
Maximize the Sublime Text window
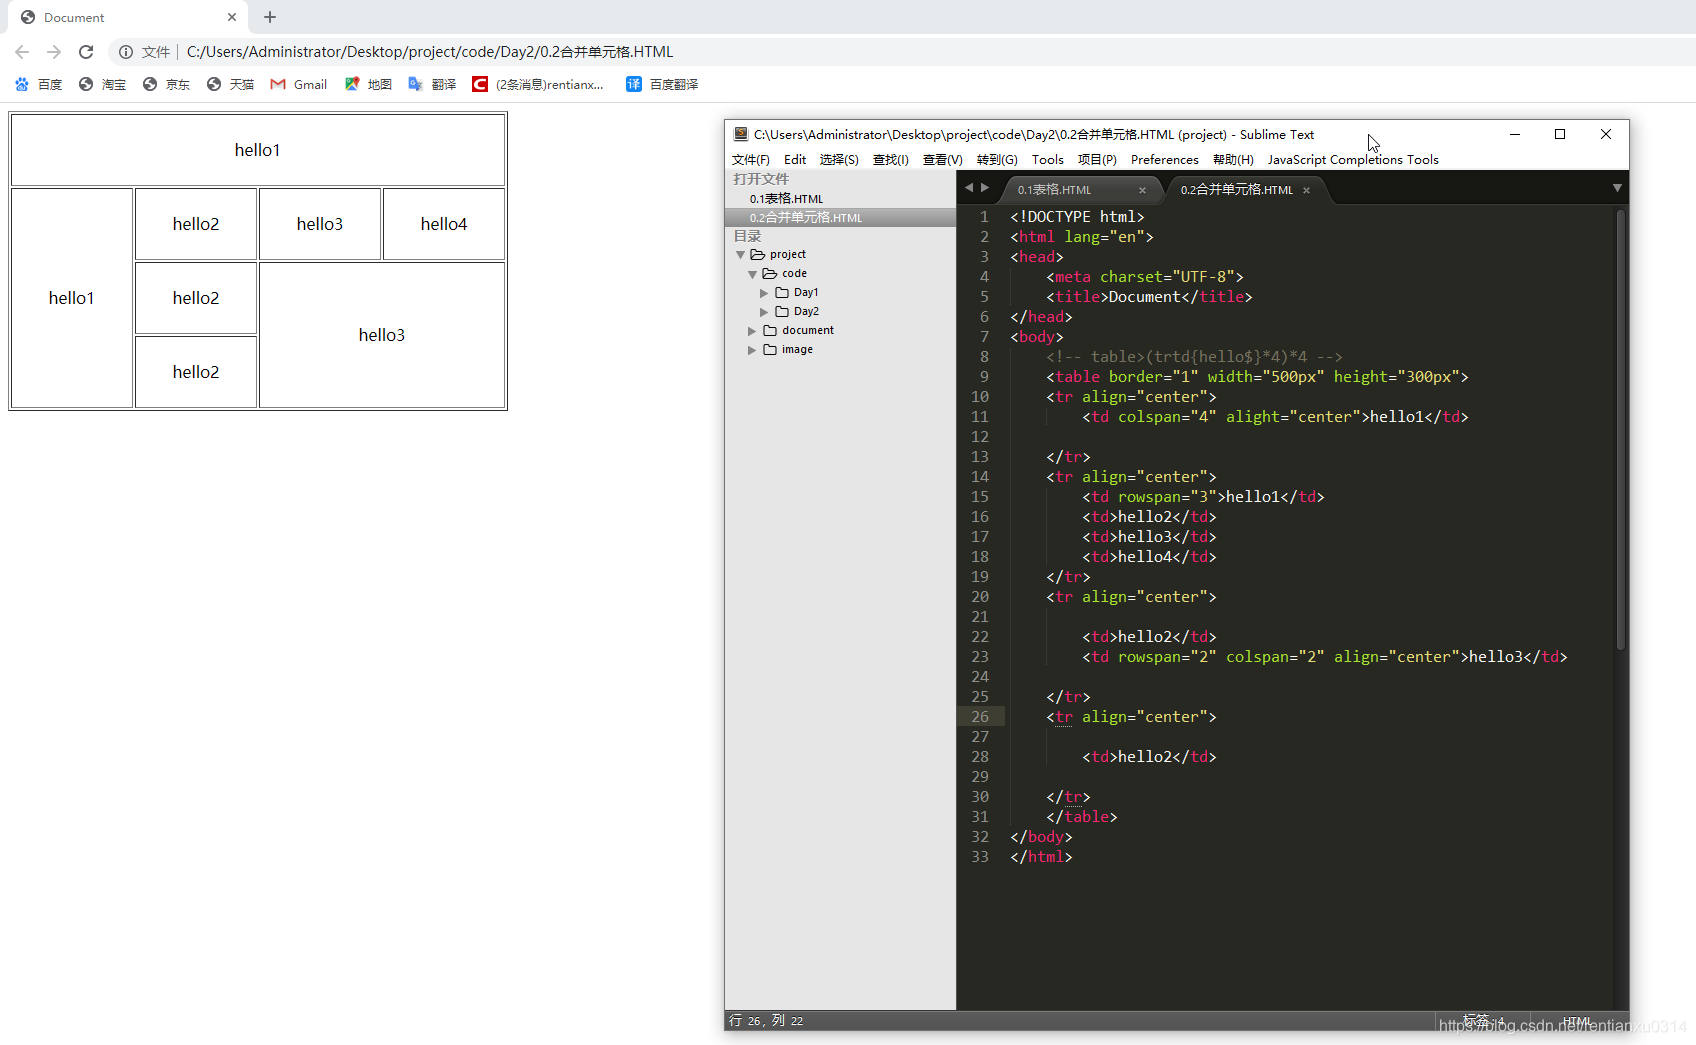pyautogui.click(x=1560, y=134)
